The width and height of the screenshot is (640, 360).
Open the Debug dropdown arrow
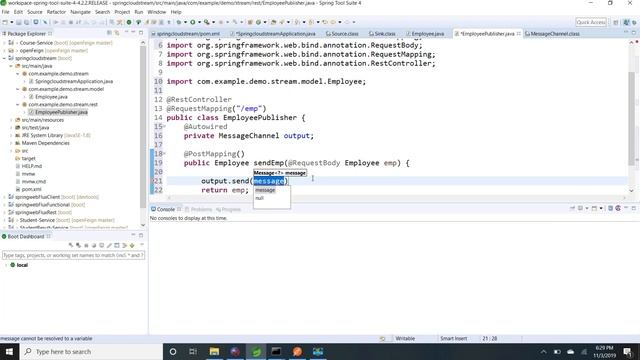point(185,22)
